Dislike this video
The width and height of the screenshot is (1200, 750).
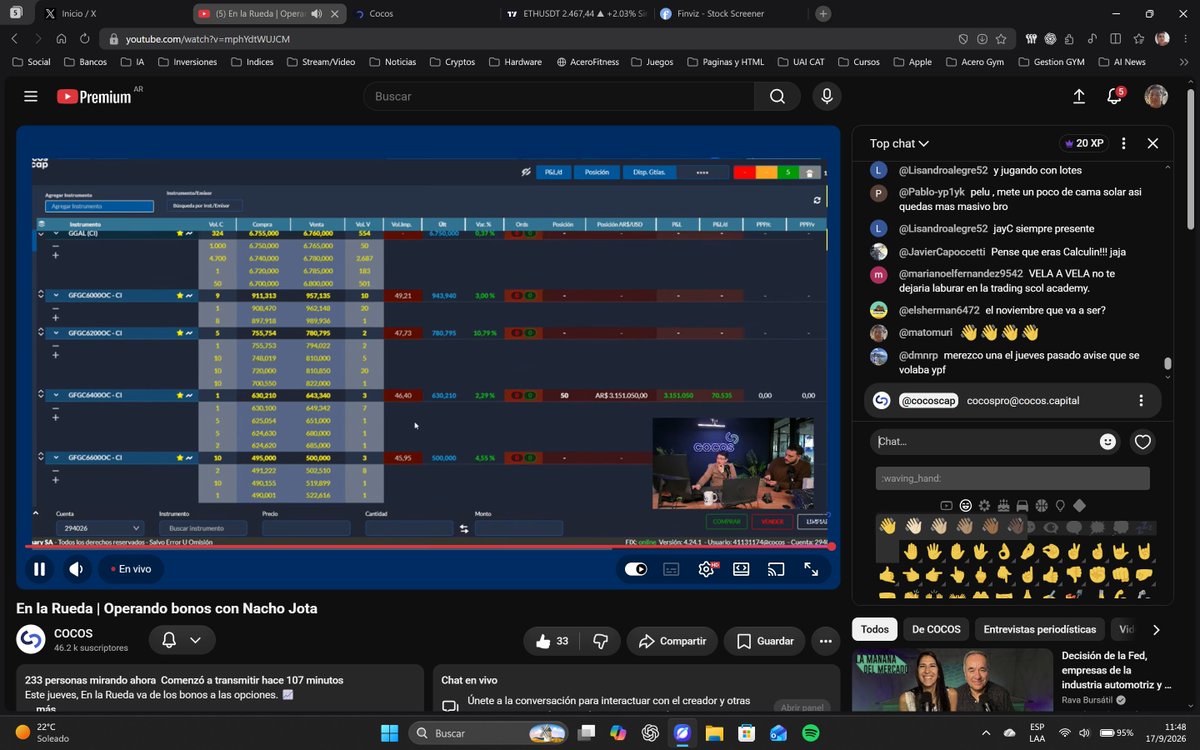pos(600,641)
